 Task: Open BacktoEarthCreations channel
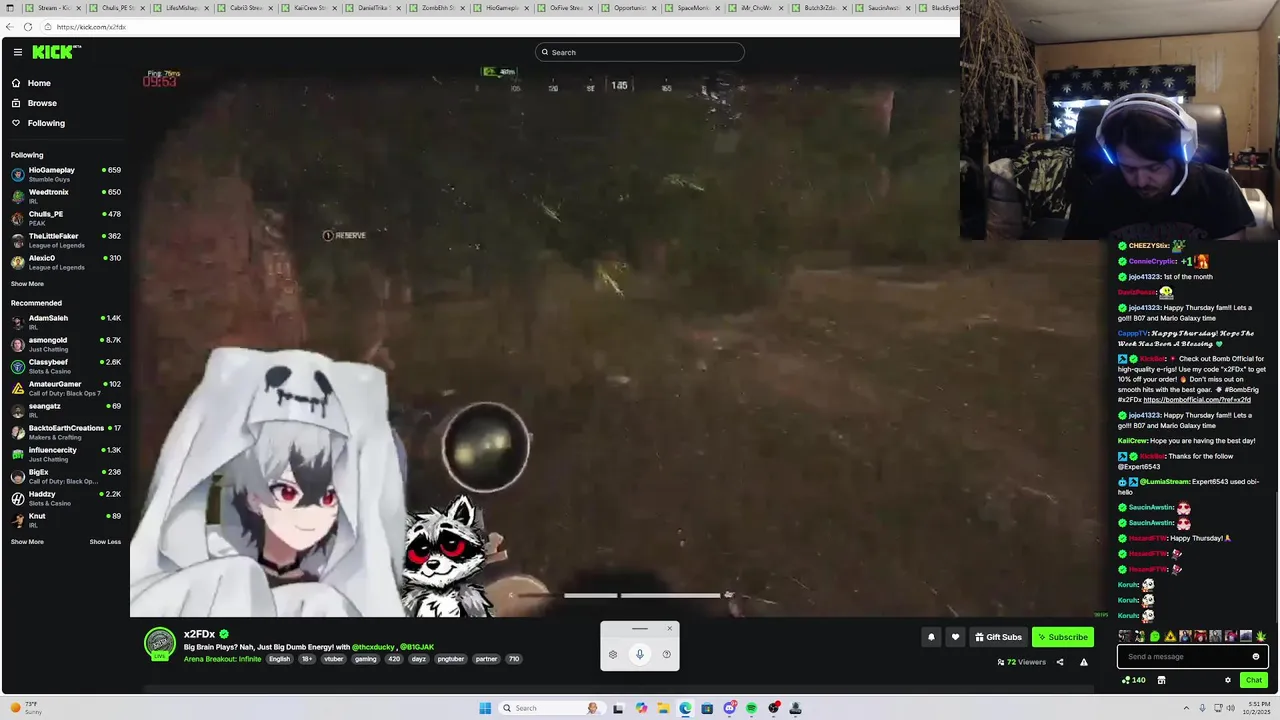pyautogui.click(x=65, y=432)
